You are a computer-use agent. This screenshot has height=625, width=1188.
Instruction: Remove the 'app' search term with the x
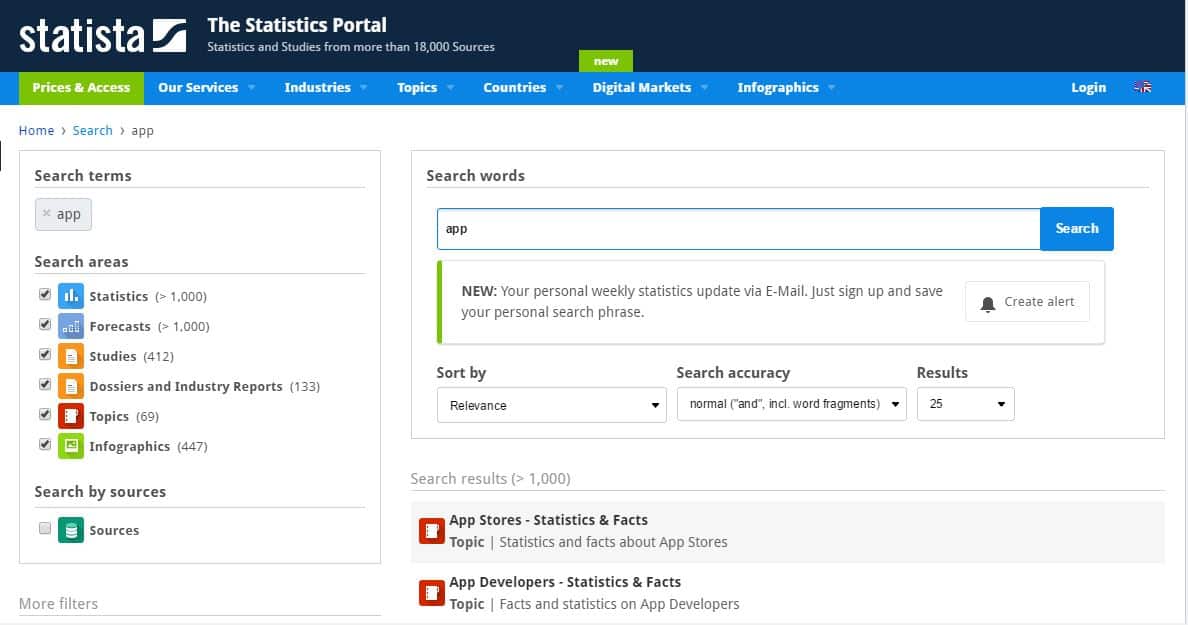click(x=47, y=214)
